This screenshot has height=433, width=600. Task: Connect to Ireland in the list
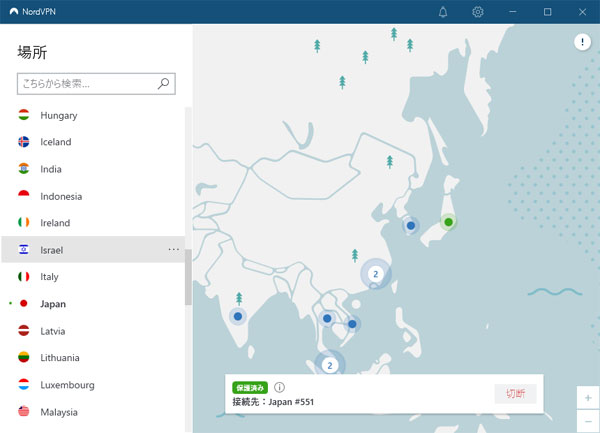point(93,223)
